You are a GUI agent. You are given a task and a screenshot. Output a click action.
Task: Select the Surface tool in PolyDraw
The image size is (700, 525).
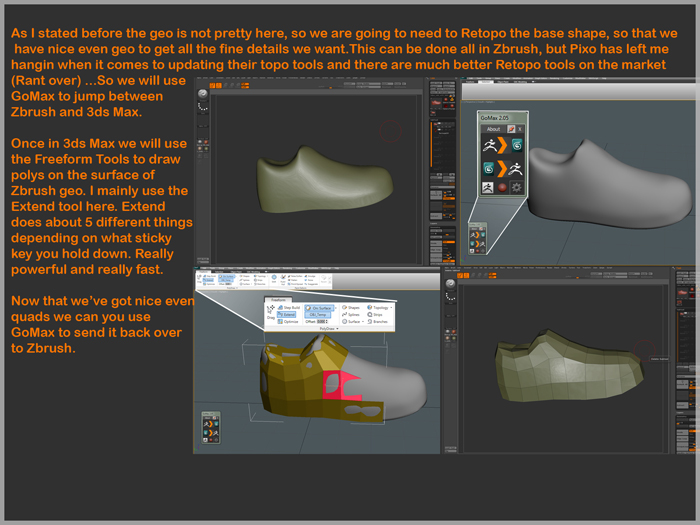coord(352,322)
